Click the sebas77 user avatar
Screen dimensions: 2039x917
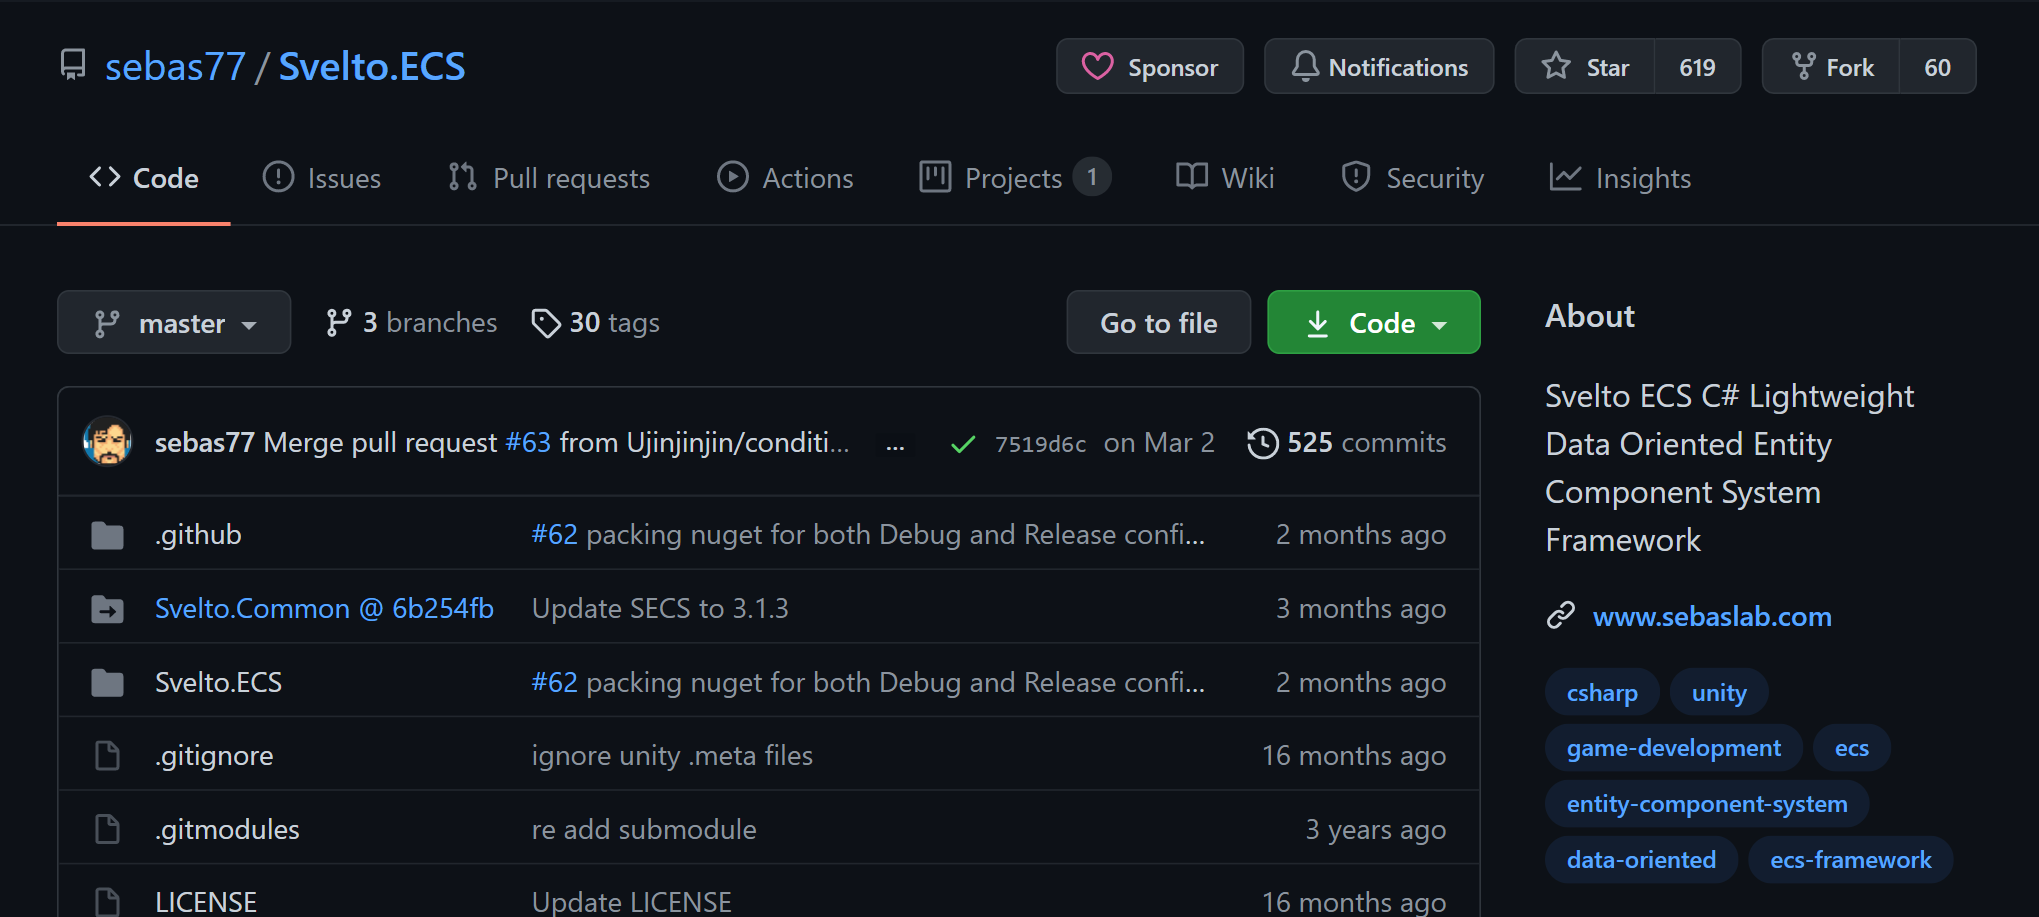coord(108,442)
